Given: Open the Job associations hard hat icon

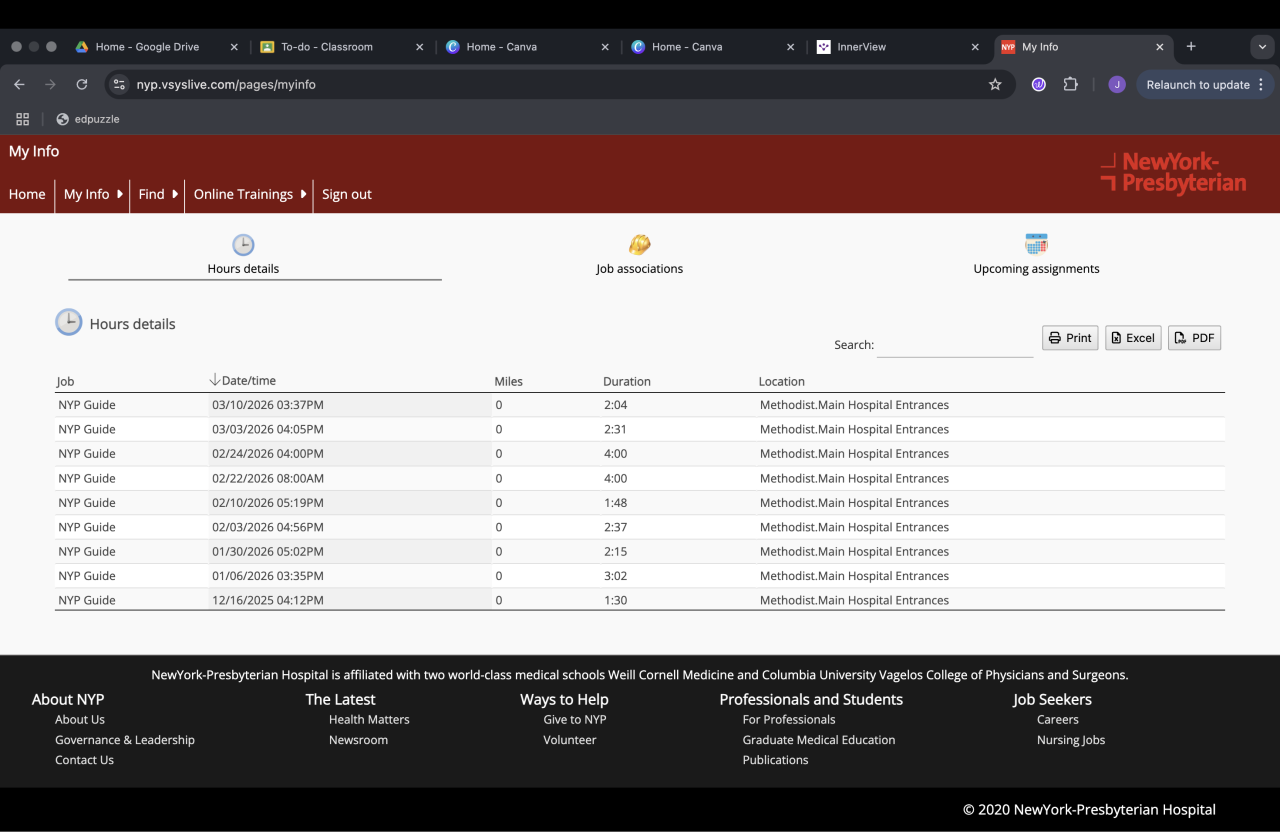Looking at the screenshot, I should tap(639, 245).
